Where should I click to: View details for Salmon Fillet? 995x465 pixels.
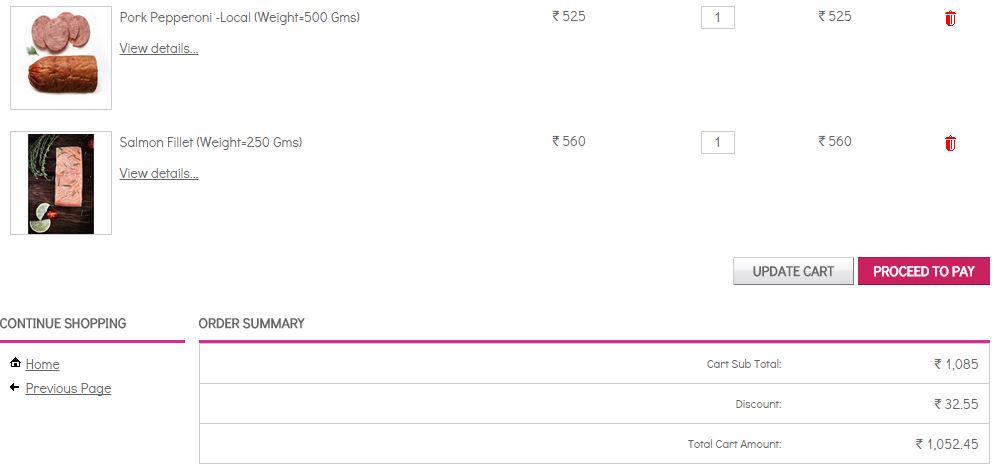click(x=159, y=173)
